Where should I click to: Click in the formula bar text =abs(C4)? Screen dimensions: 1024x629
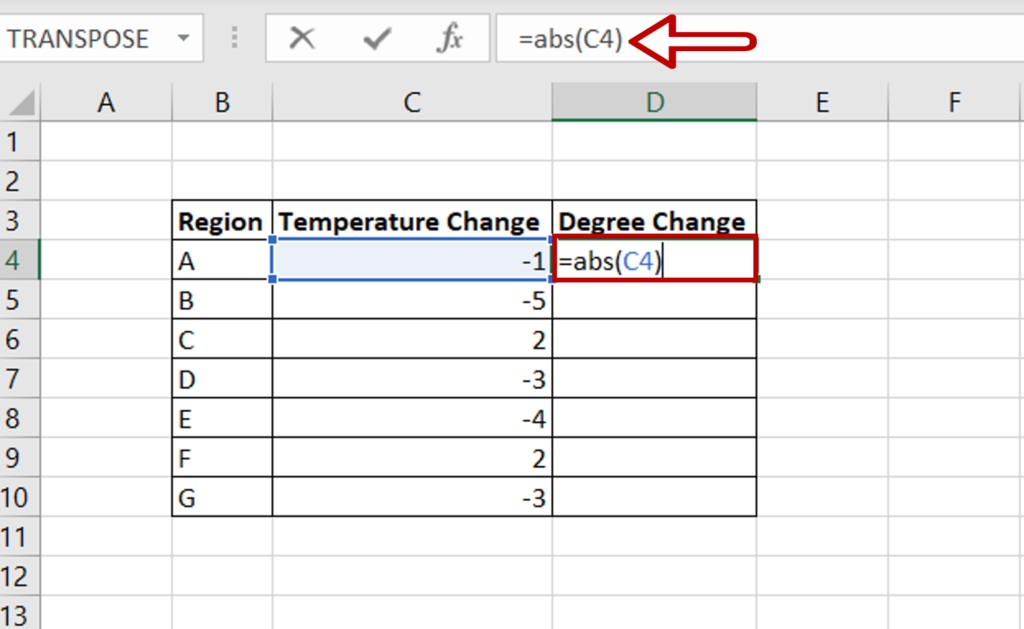(x=570, y=39)
